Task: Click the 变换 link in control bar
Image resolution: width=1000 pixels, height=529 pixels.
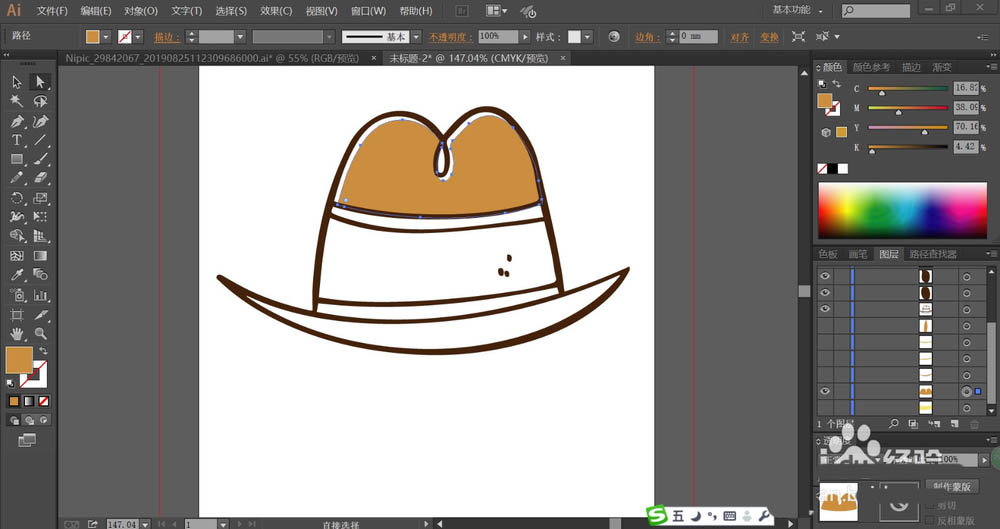Action: [x=768, y=37]
